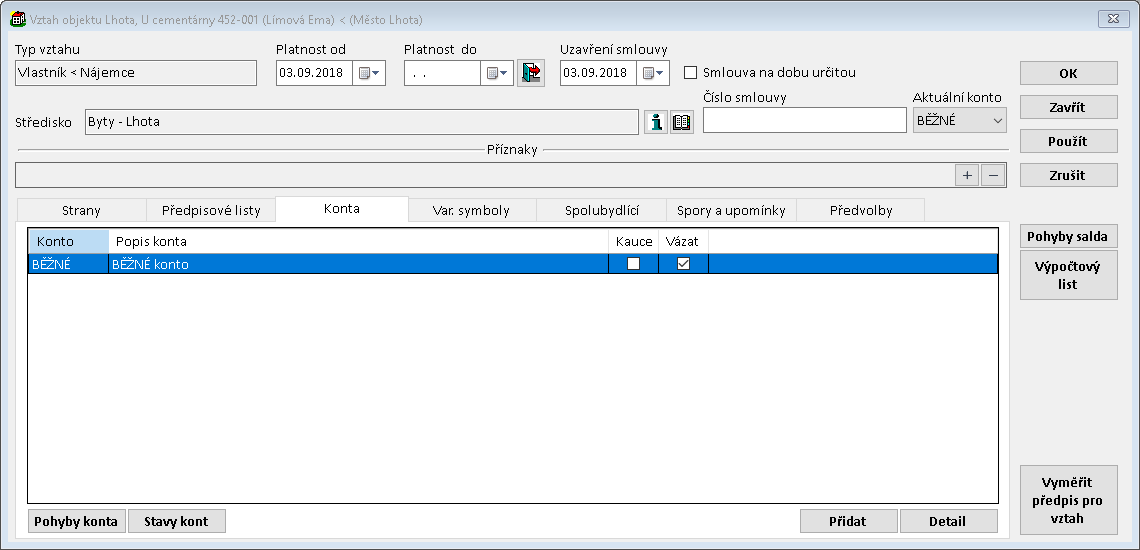Click the app icon in the title bar

click(x=17, y=19)
